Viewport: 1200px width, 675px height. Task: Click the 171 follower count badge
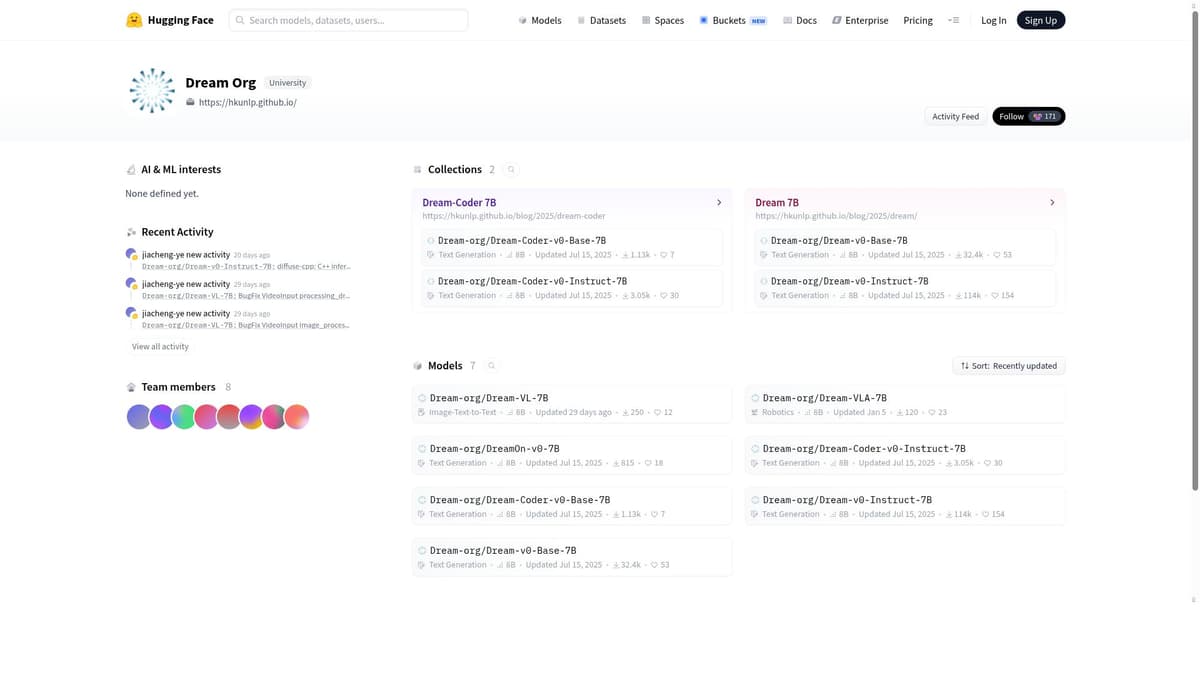(x=1044, y=116)
